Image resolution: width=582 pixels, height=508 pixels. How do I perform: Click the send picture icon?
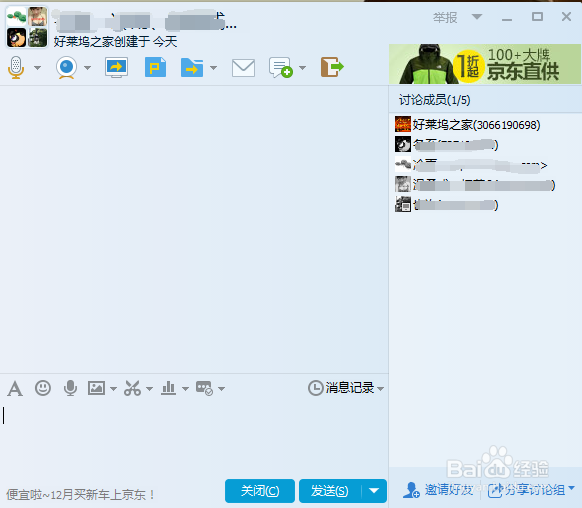(x=96, y=388)
